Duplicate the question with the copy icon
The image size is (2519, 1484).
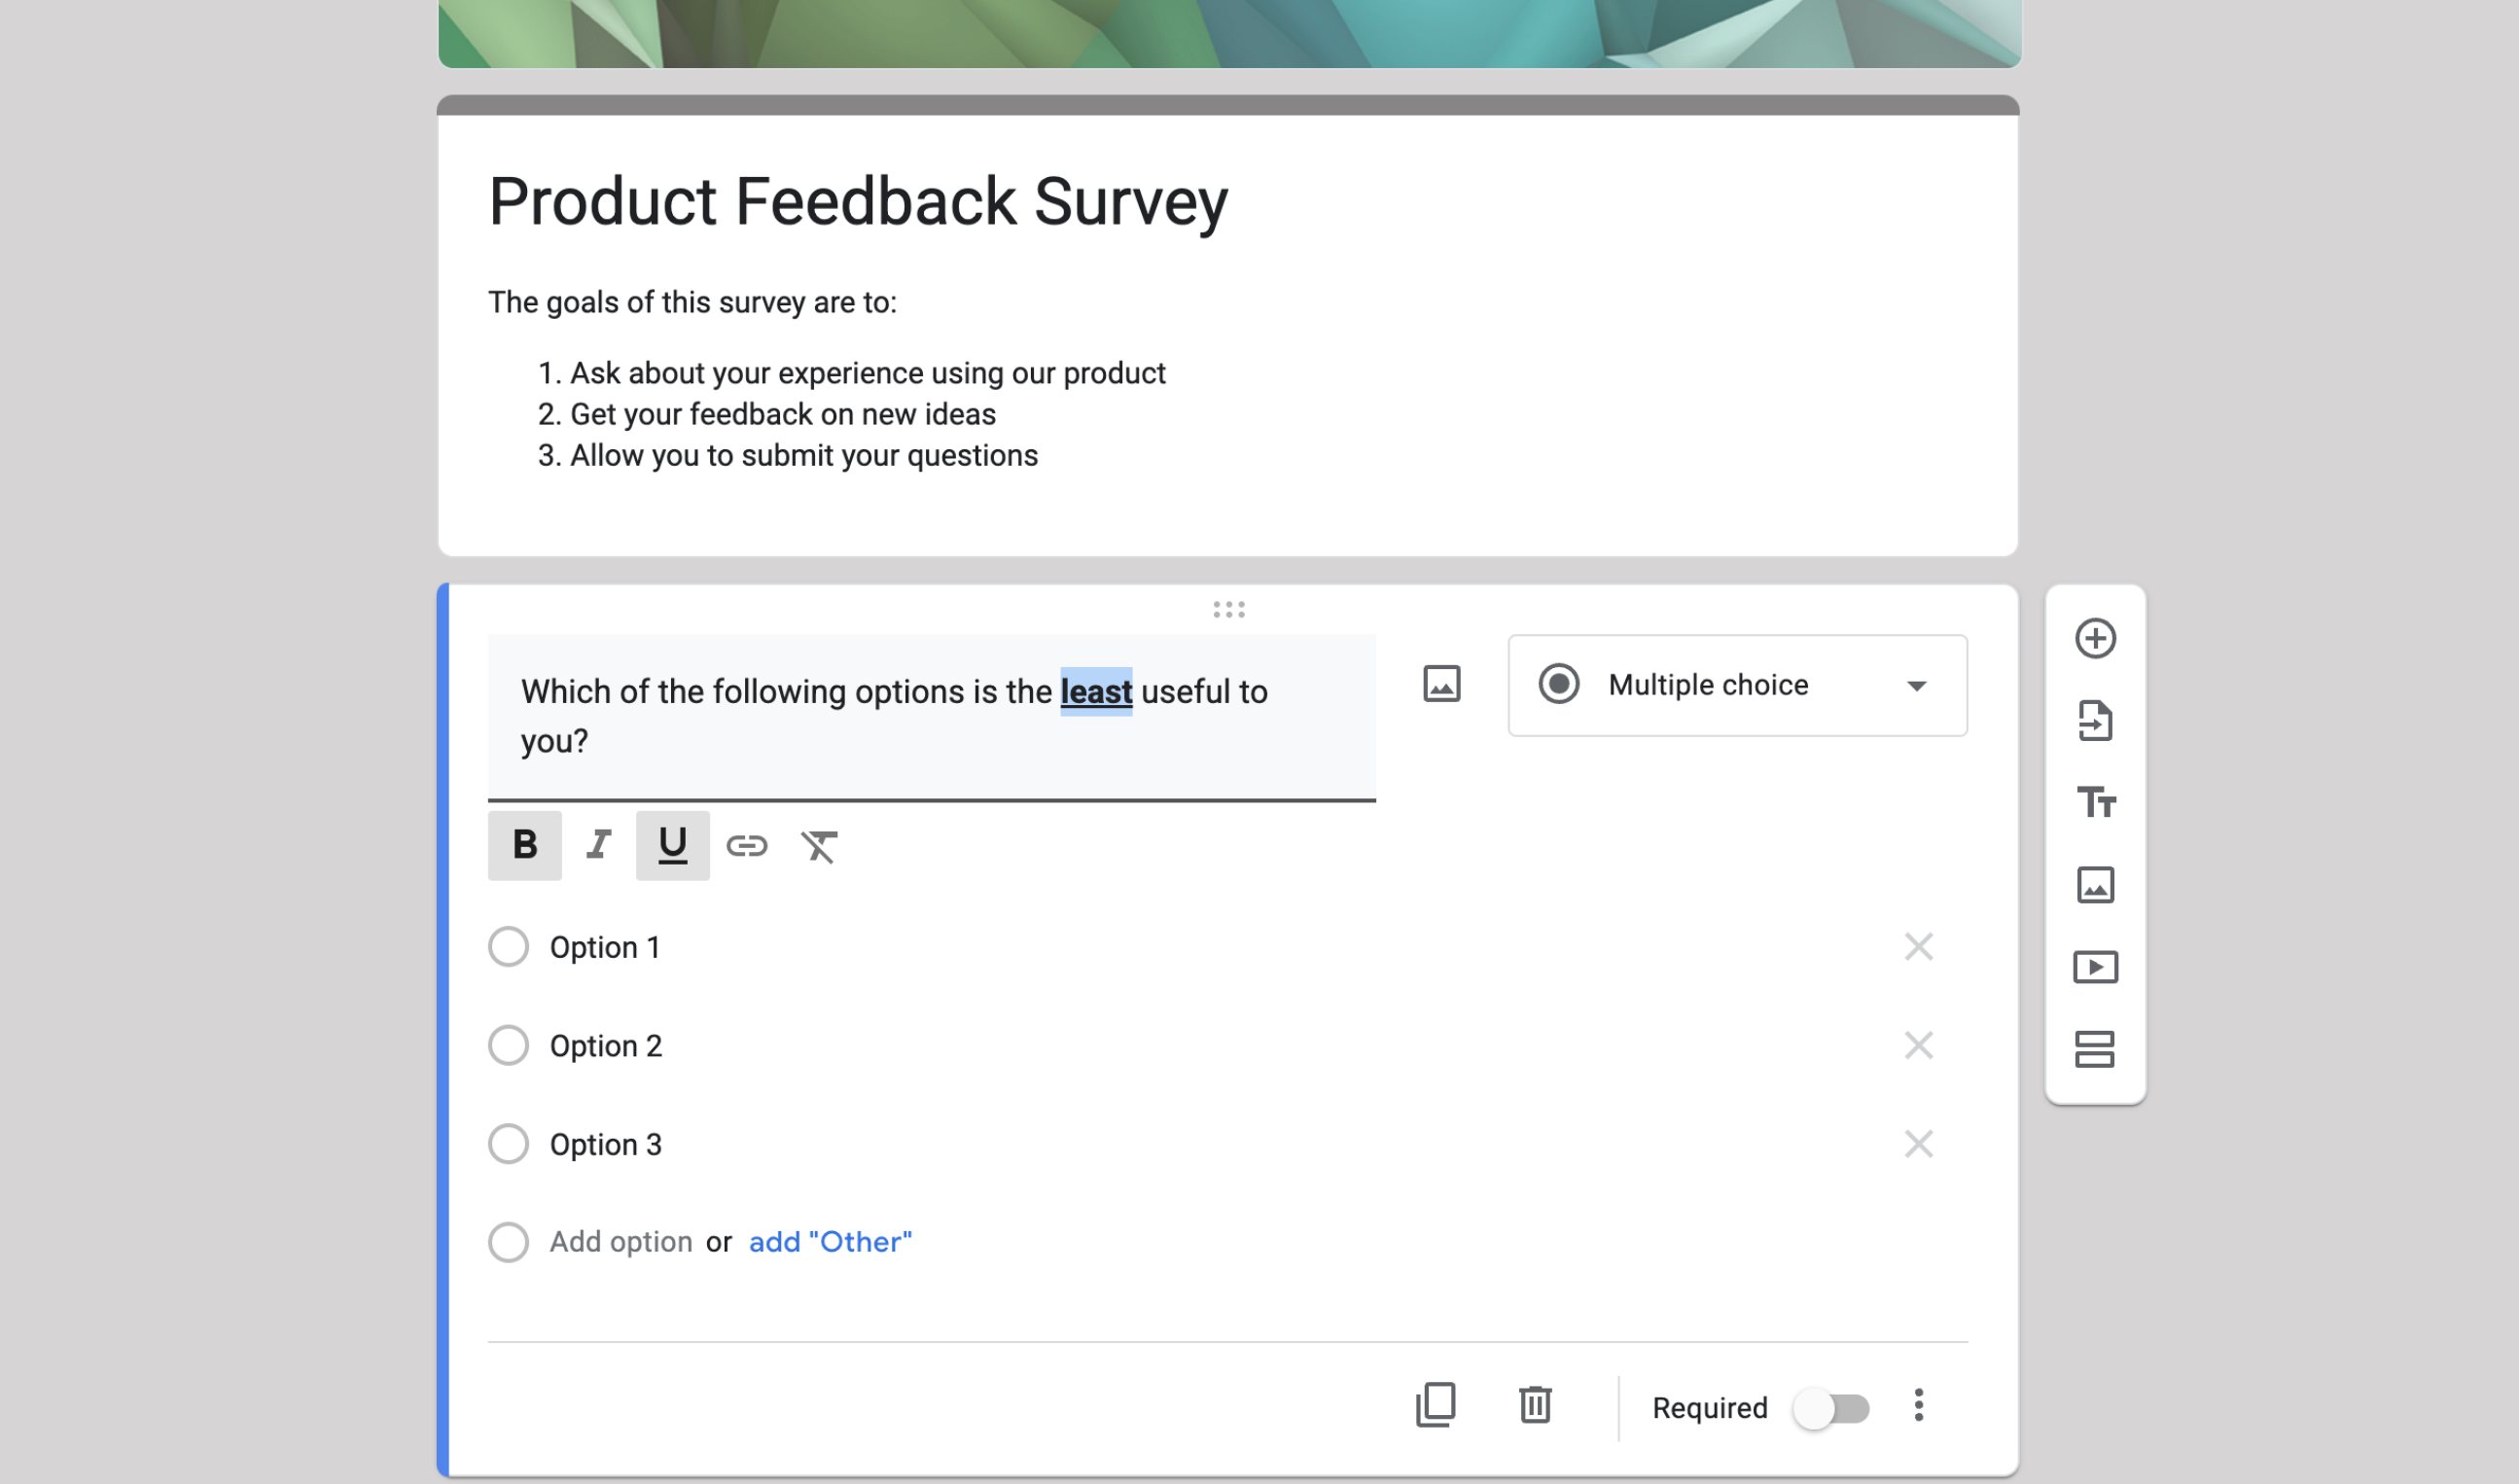tap(1436, 1406)
